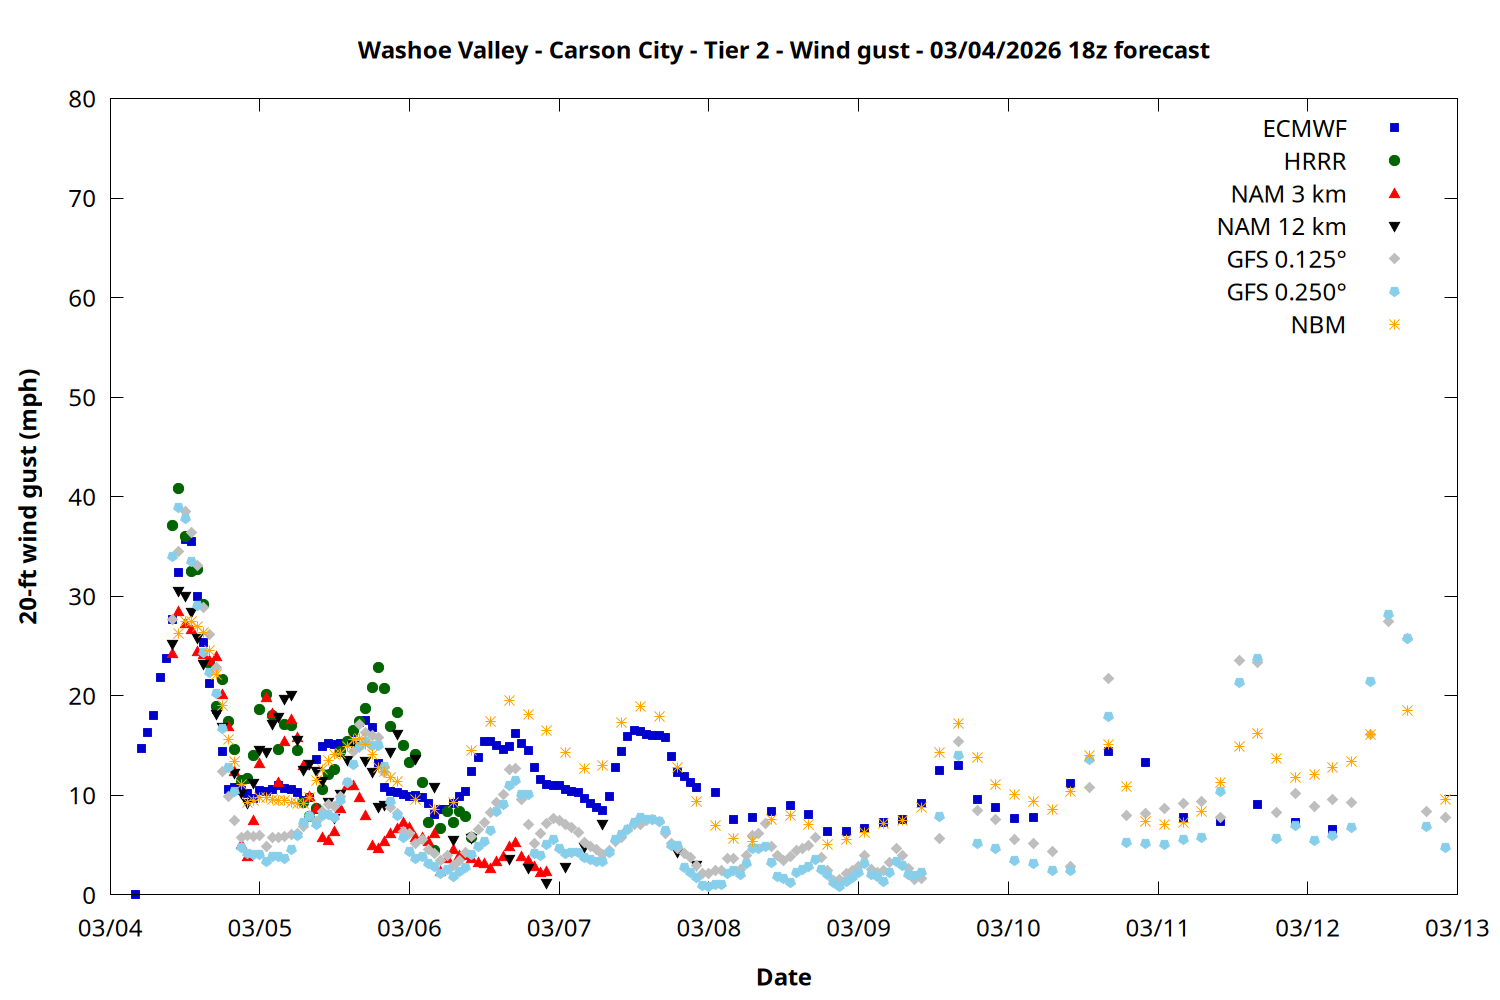The height and width of the screenshot is (1000, 1500).
Task: Click the GFS 0.250° light blue marker
Action: 1394,292
